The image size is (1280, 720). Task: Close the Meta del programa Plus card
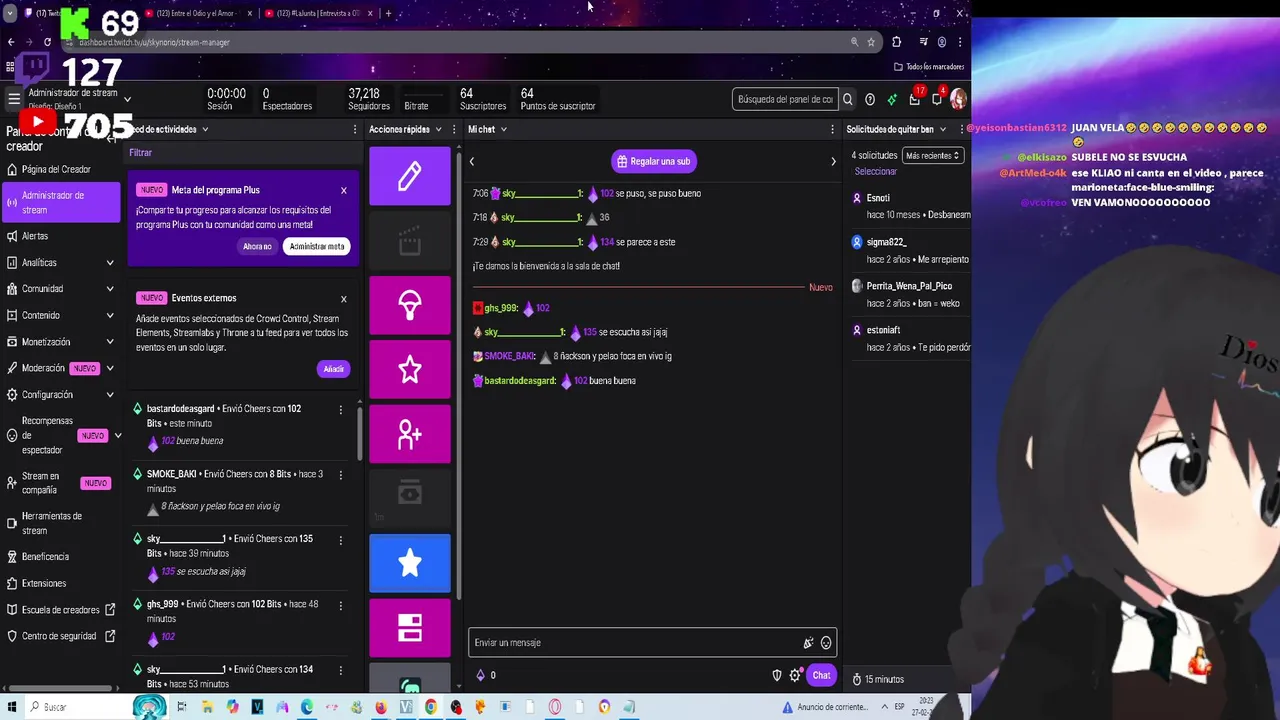[344, 190]
